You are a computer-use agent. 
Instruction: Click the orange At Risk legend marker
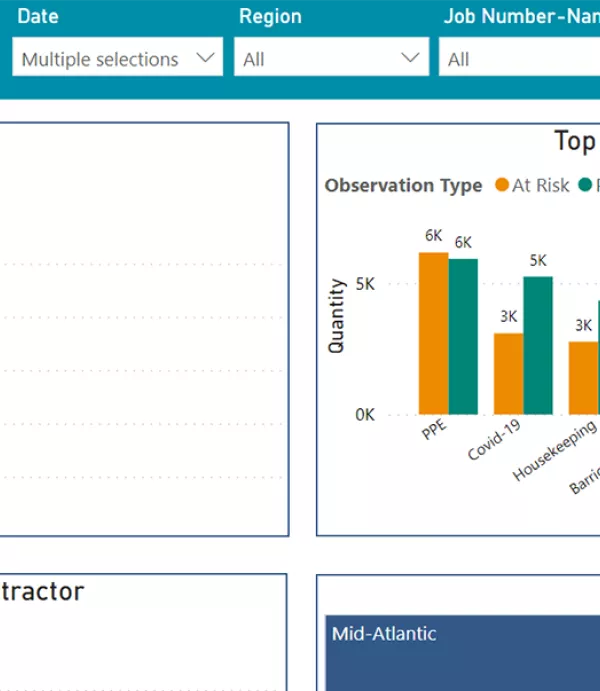[501, 185]
